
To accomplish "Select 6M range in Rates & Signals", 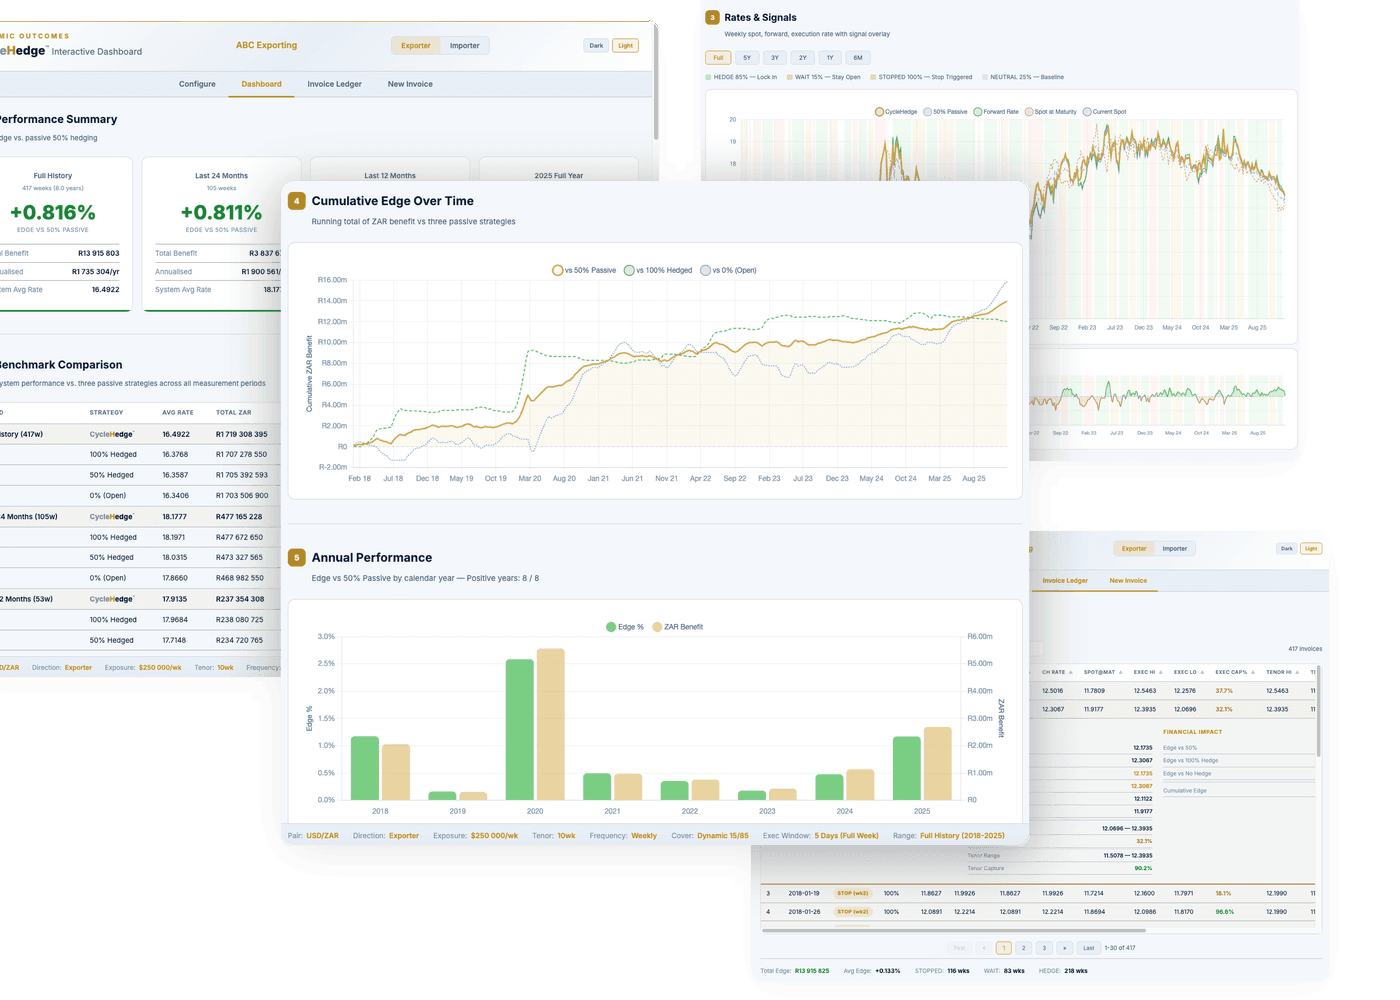I will coord(858,58).
